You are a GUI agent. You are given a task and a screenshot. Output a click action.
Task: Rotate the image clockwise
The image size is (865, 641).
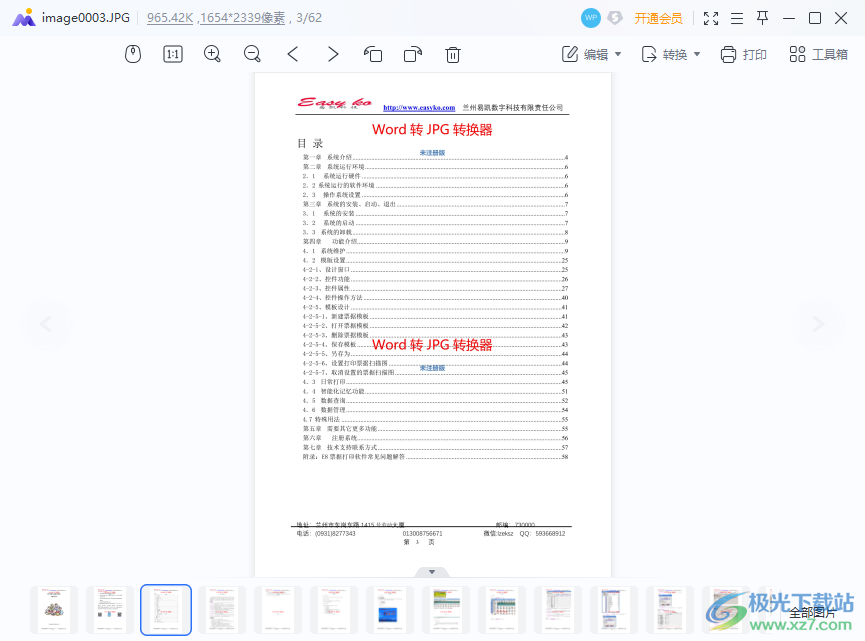[x=412, y=54]
